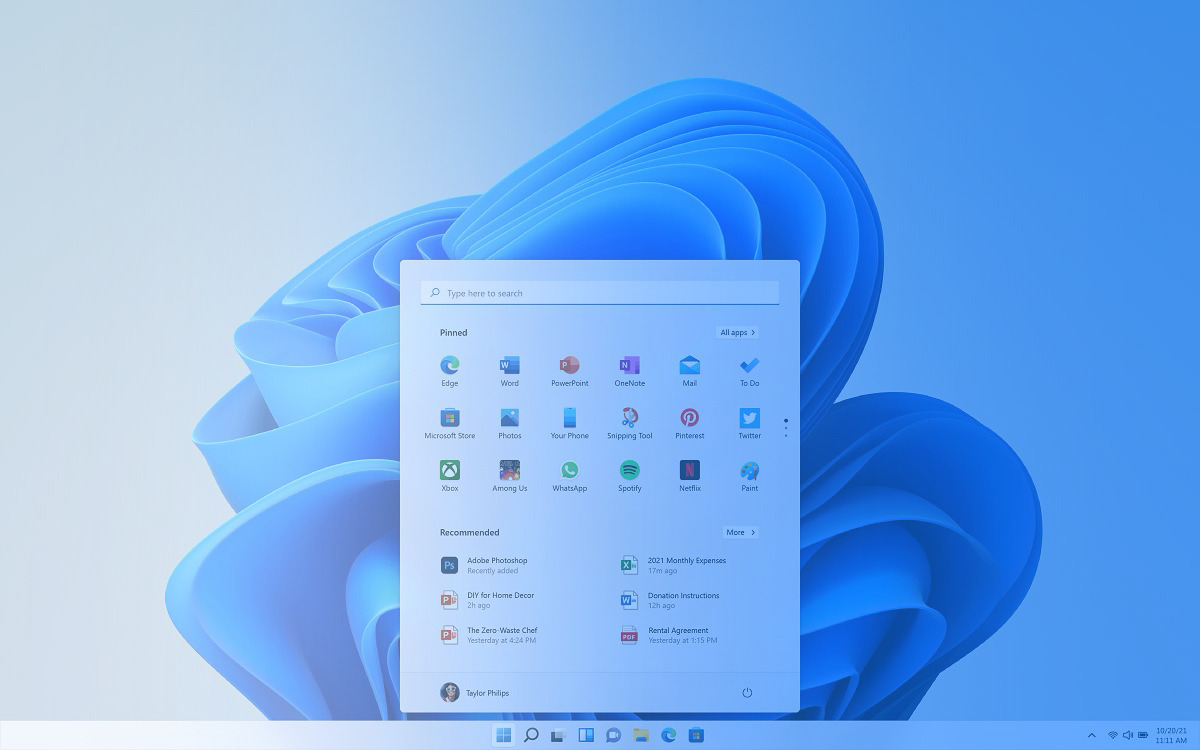Open the Mail app
The image size is (1200, 750).
pos(690,369)
